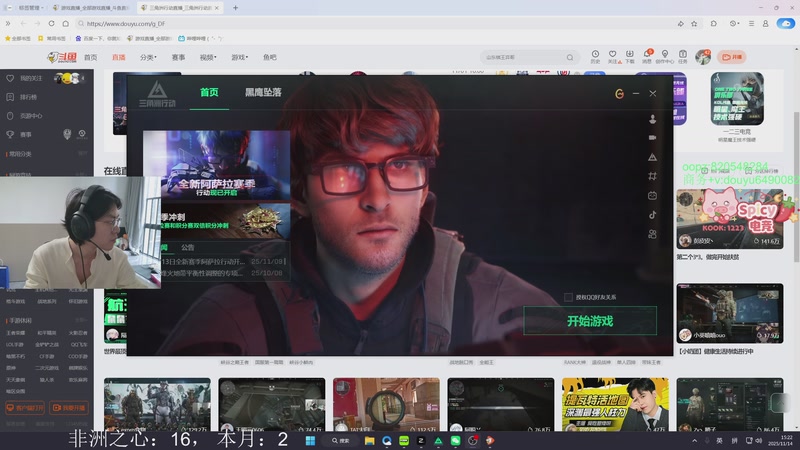Open the 一二三电竞 recommended stream card
This screenshot has height=450, width=800.
click(737, 107)
